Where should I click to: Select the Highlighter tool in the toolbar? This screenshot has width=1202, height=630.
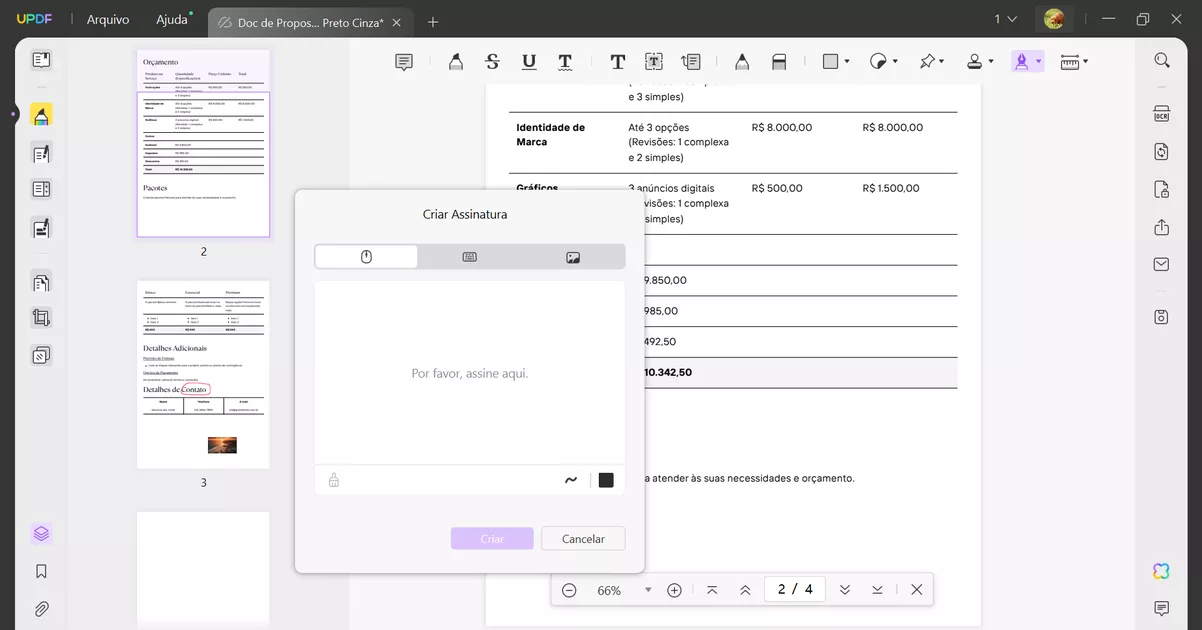(x=455, y=60)
